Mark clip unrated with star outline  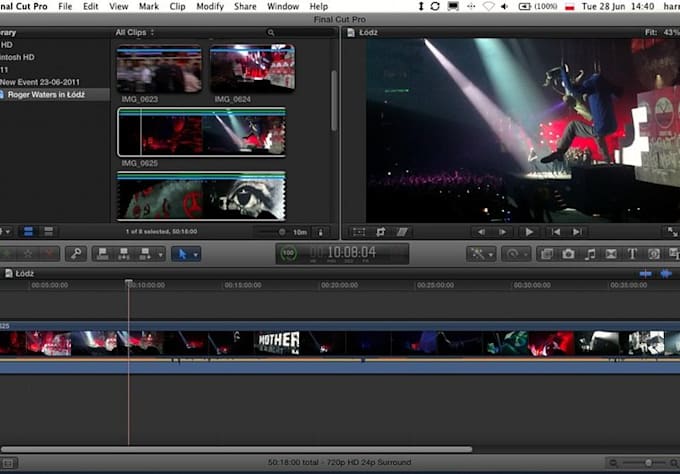28,254
